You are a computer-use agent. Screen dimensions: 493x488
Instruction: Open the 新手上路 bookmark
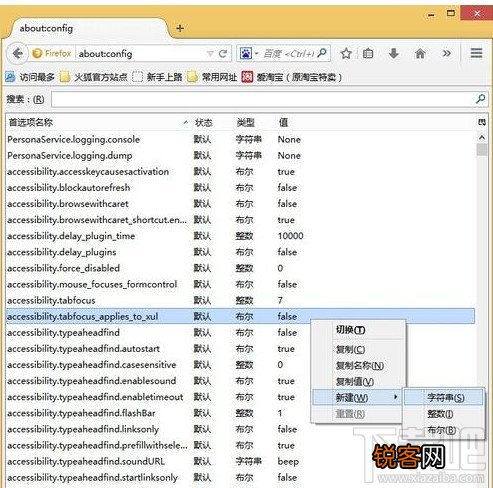pos(157,77)
